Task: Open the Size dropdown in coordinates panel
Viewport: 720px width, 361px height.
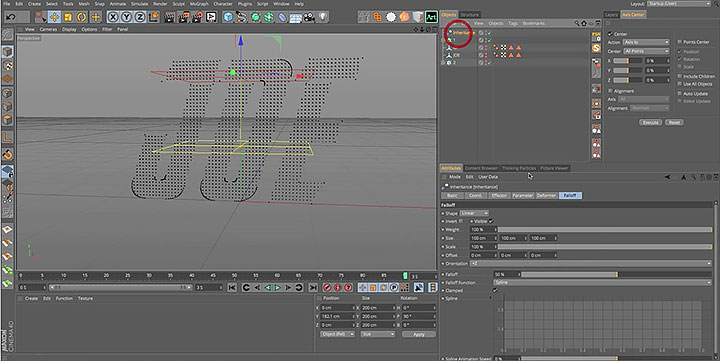Action: point(378,334)
